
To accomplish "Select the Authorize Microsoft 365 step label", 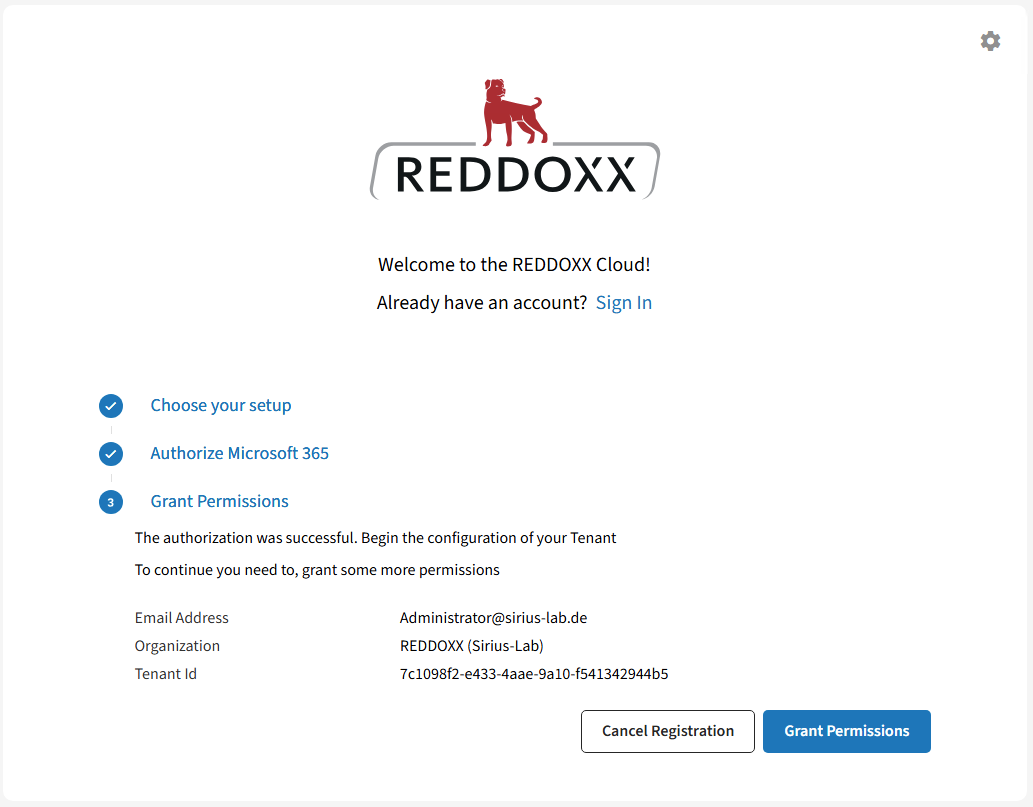I will point(239,454).
